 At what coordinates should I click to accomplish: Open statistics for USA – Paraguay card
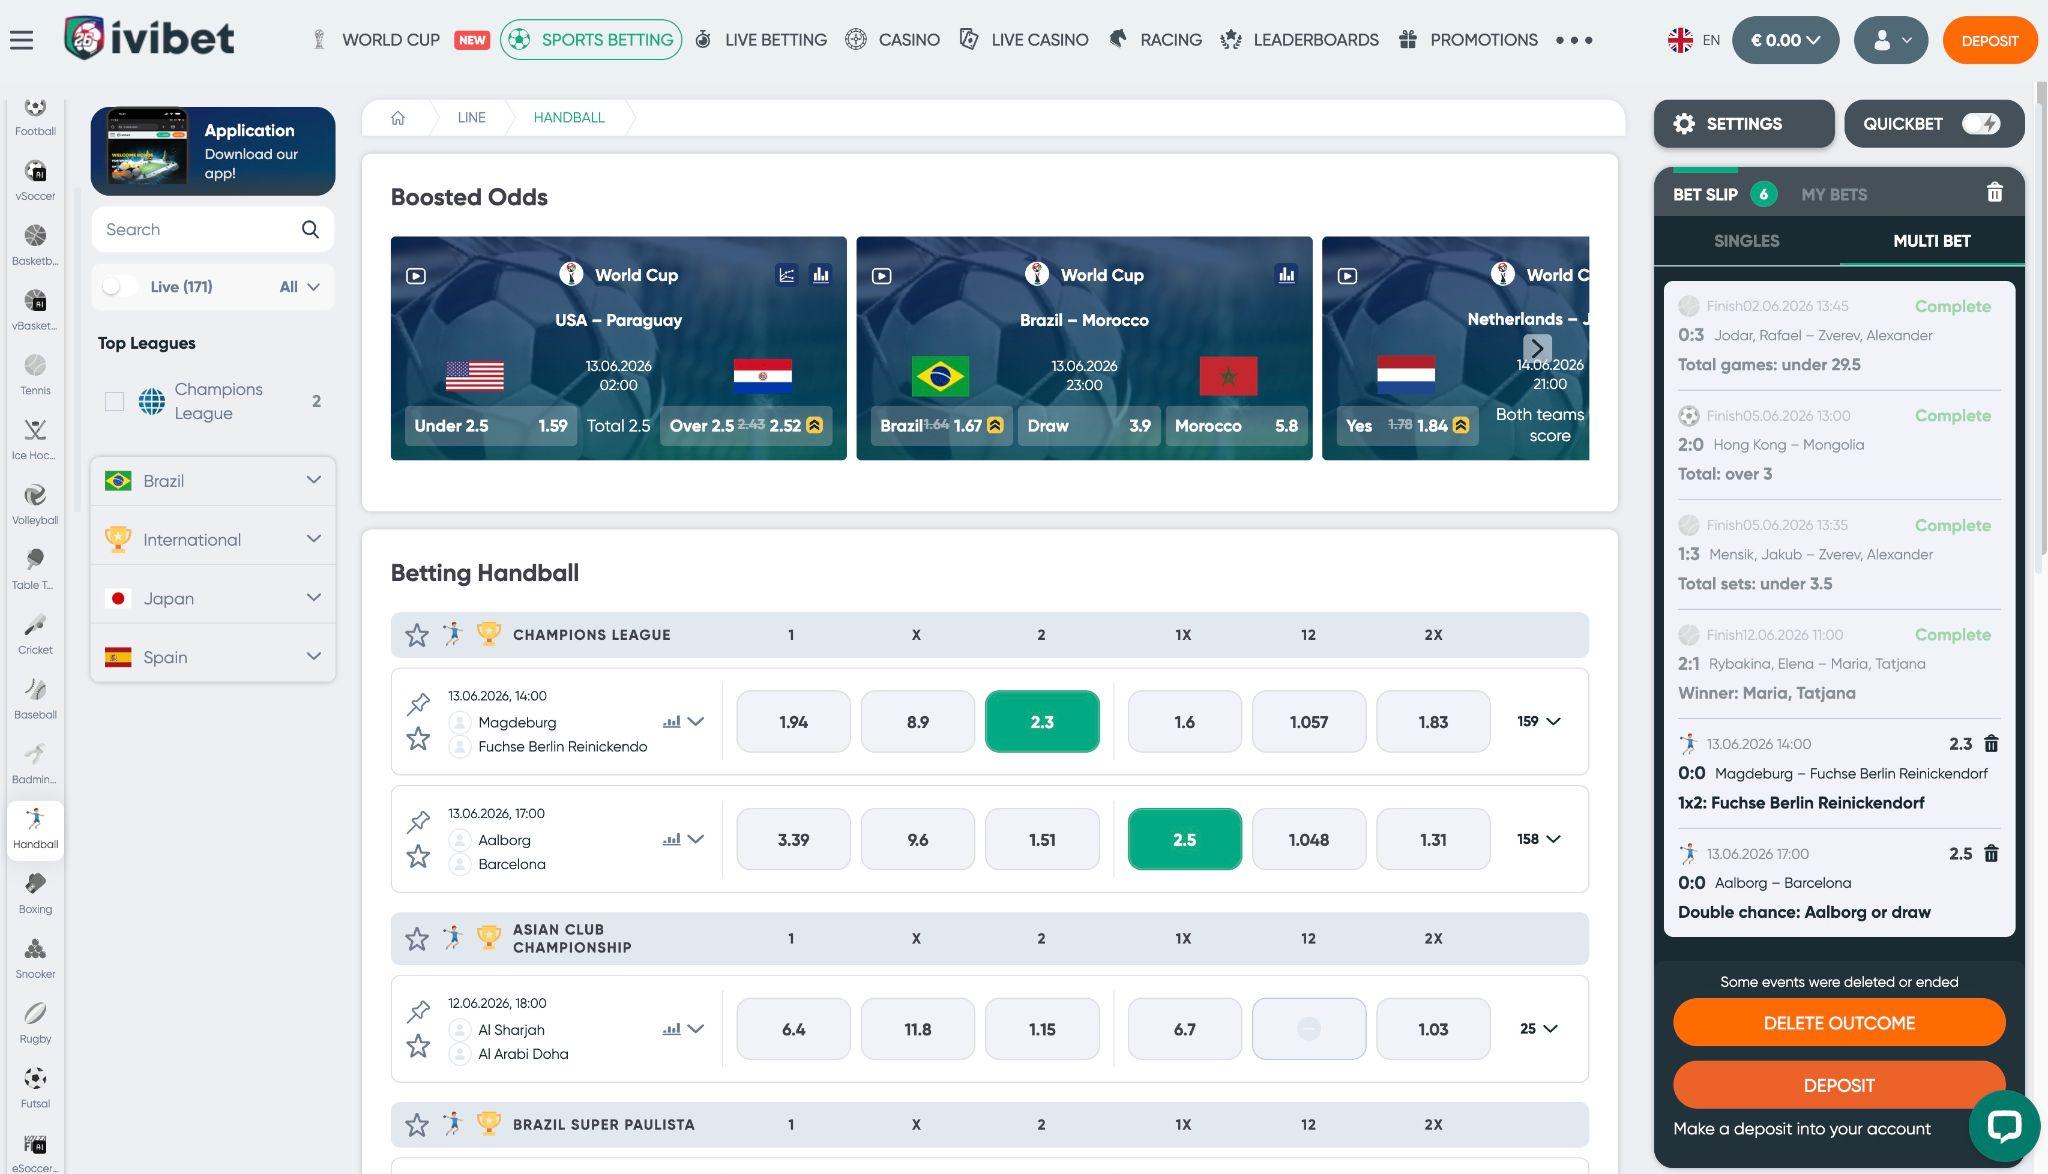coord(821,275)
